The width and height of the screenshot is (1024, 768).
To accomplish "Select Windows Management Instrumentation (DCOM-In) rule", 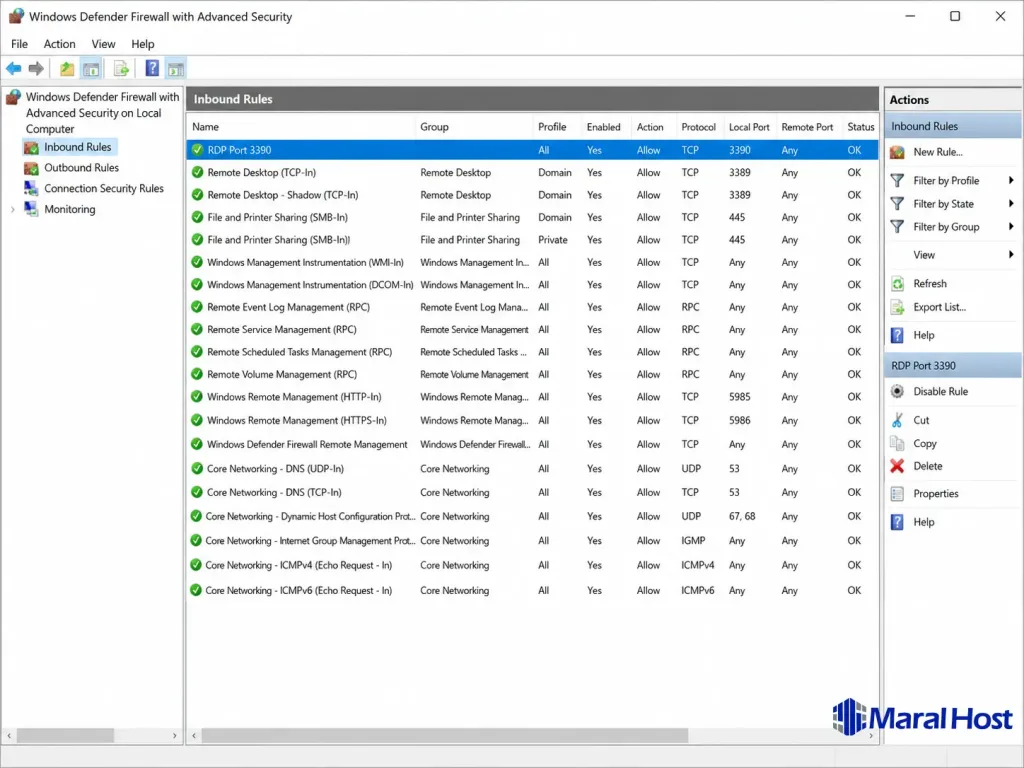I will (x=532, y=285).
